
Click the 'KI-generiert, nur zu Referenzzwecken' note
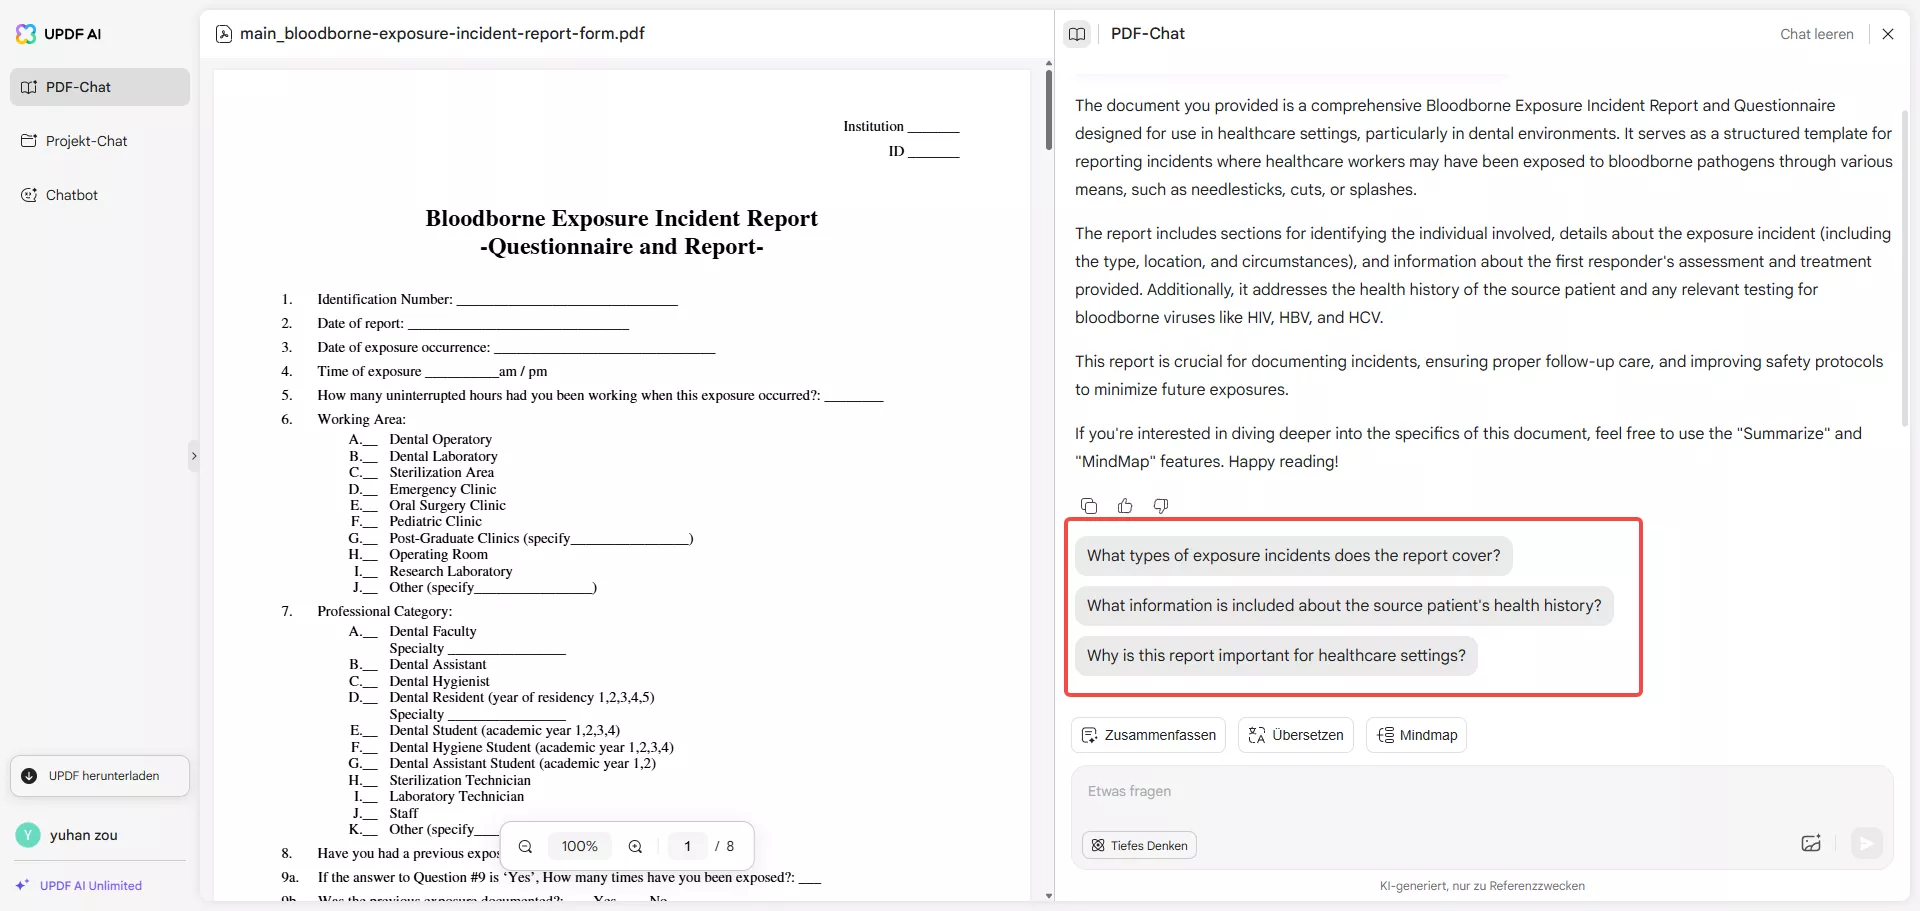[x=1482, y=886]
